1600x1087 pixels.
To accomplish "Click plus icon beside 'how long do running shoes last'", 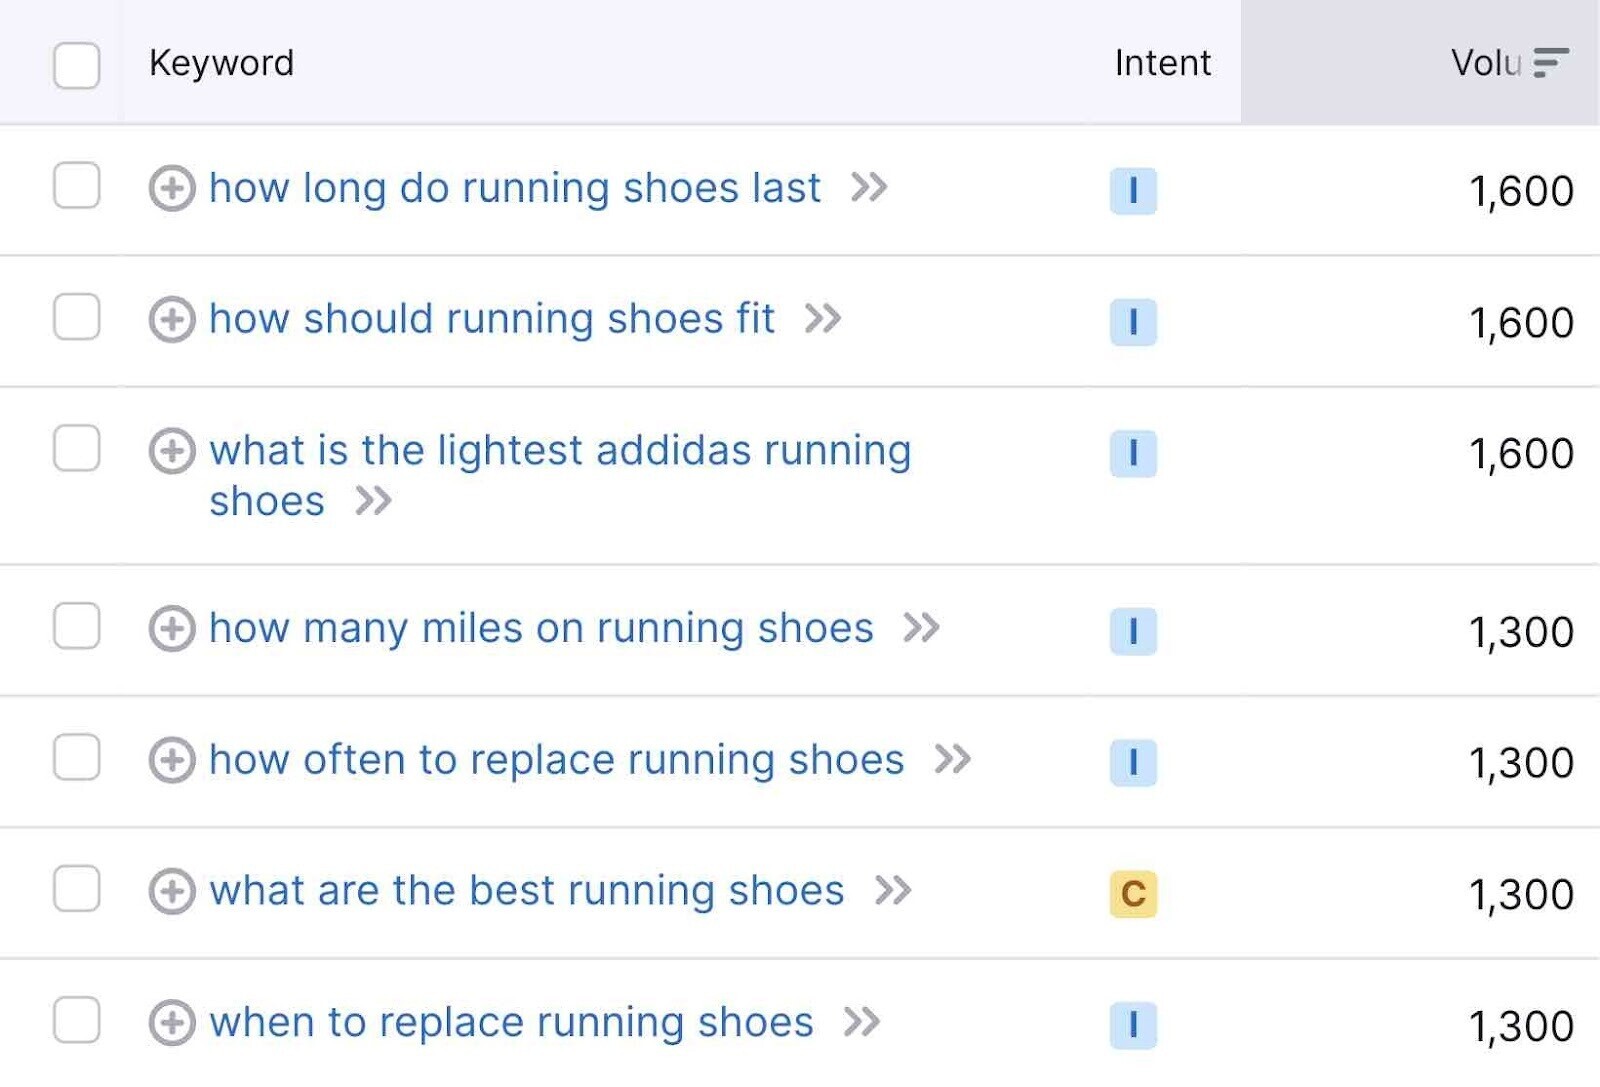I will (x=171, y=188).
